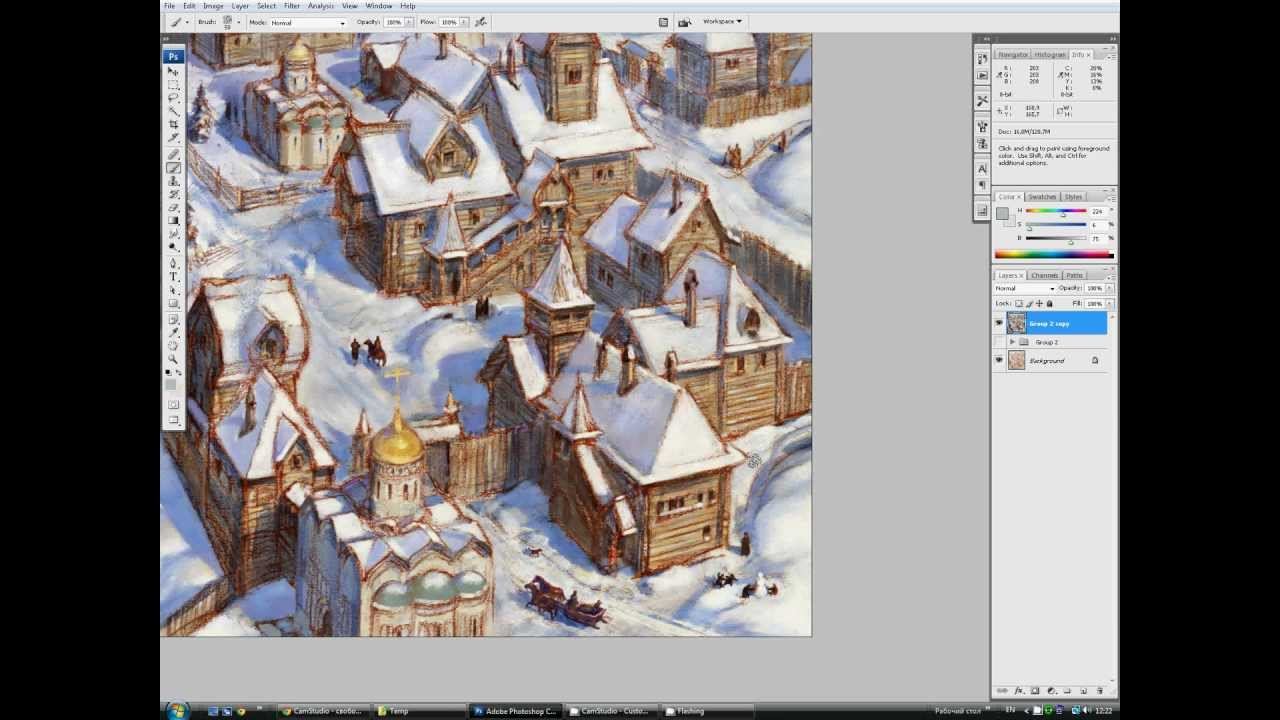Viewport: 1280px width, 720px height.
Task: Click Adobe Photoshop taskbar button
Action: pyautogui.click(x=515, y=711)
